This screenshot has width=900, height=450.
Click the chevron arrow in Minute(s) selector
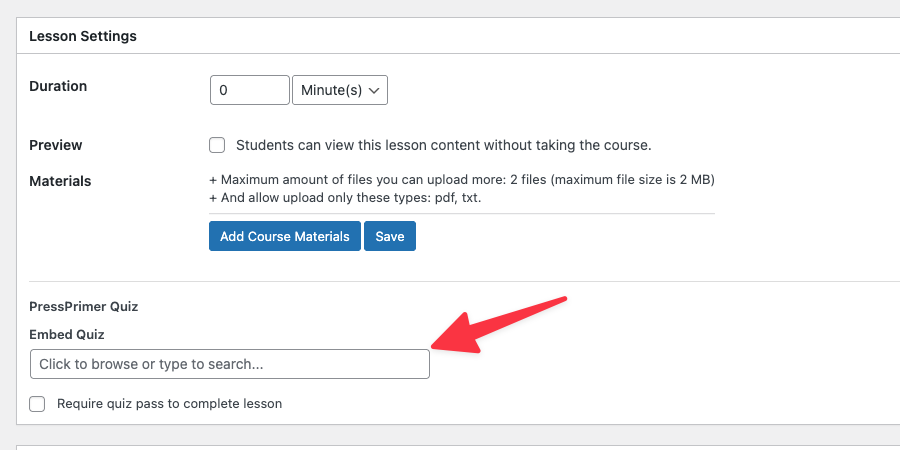click(x=375, y=90)
